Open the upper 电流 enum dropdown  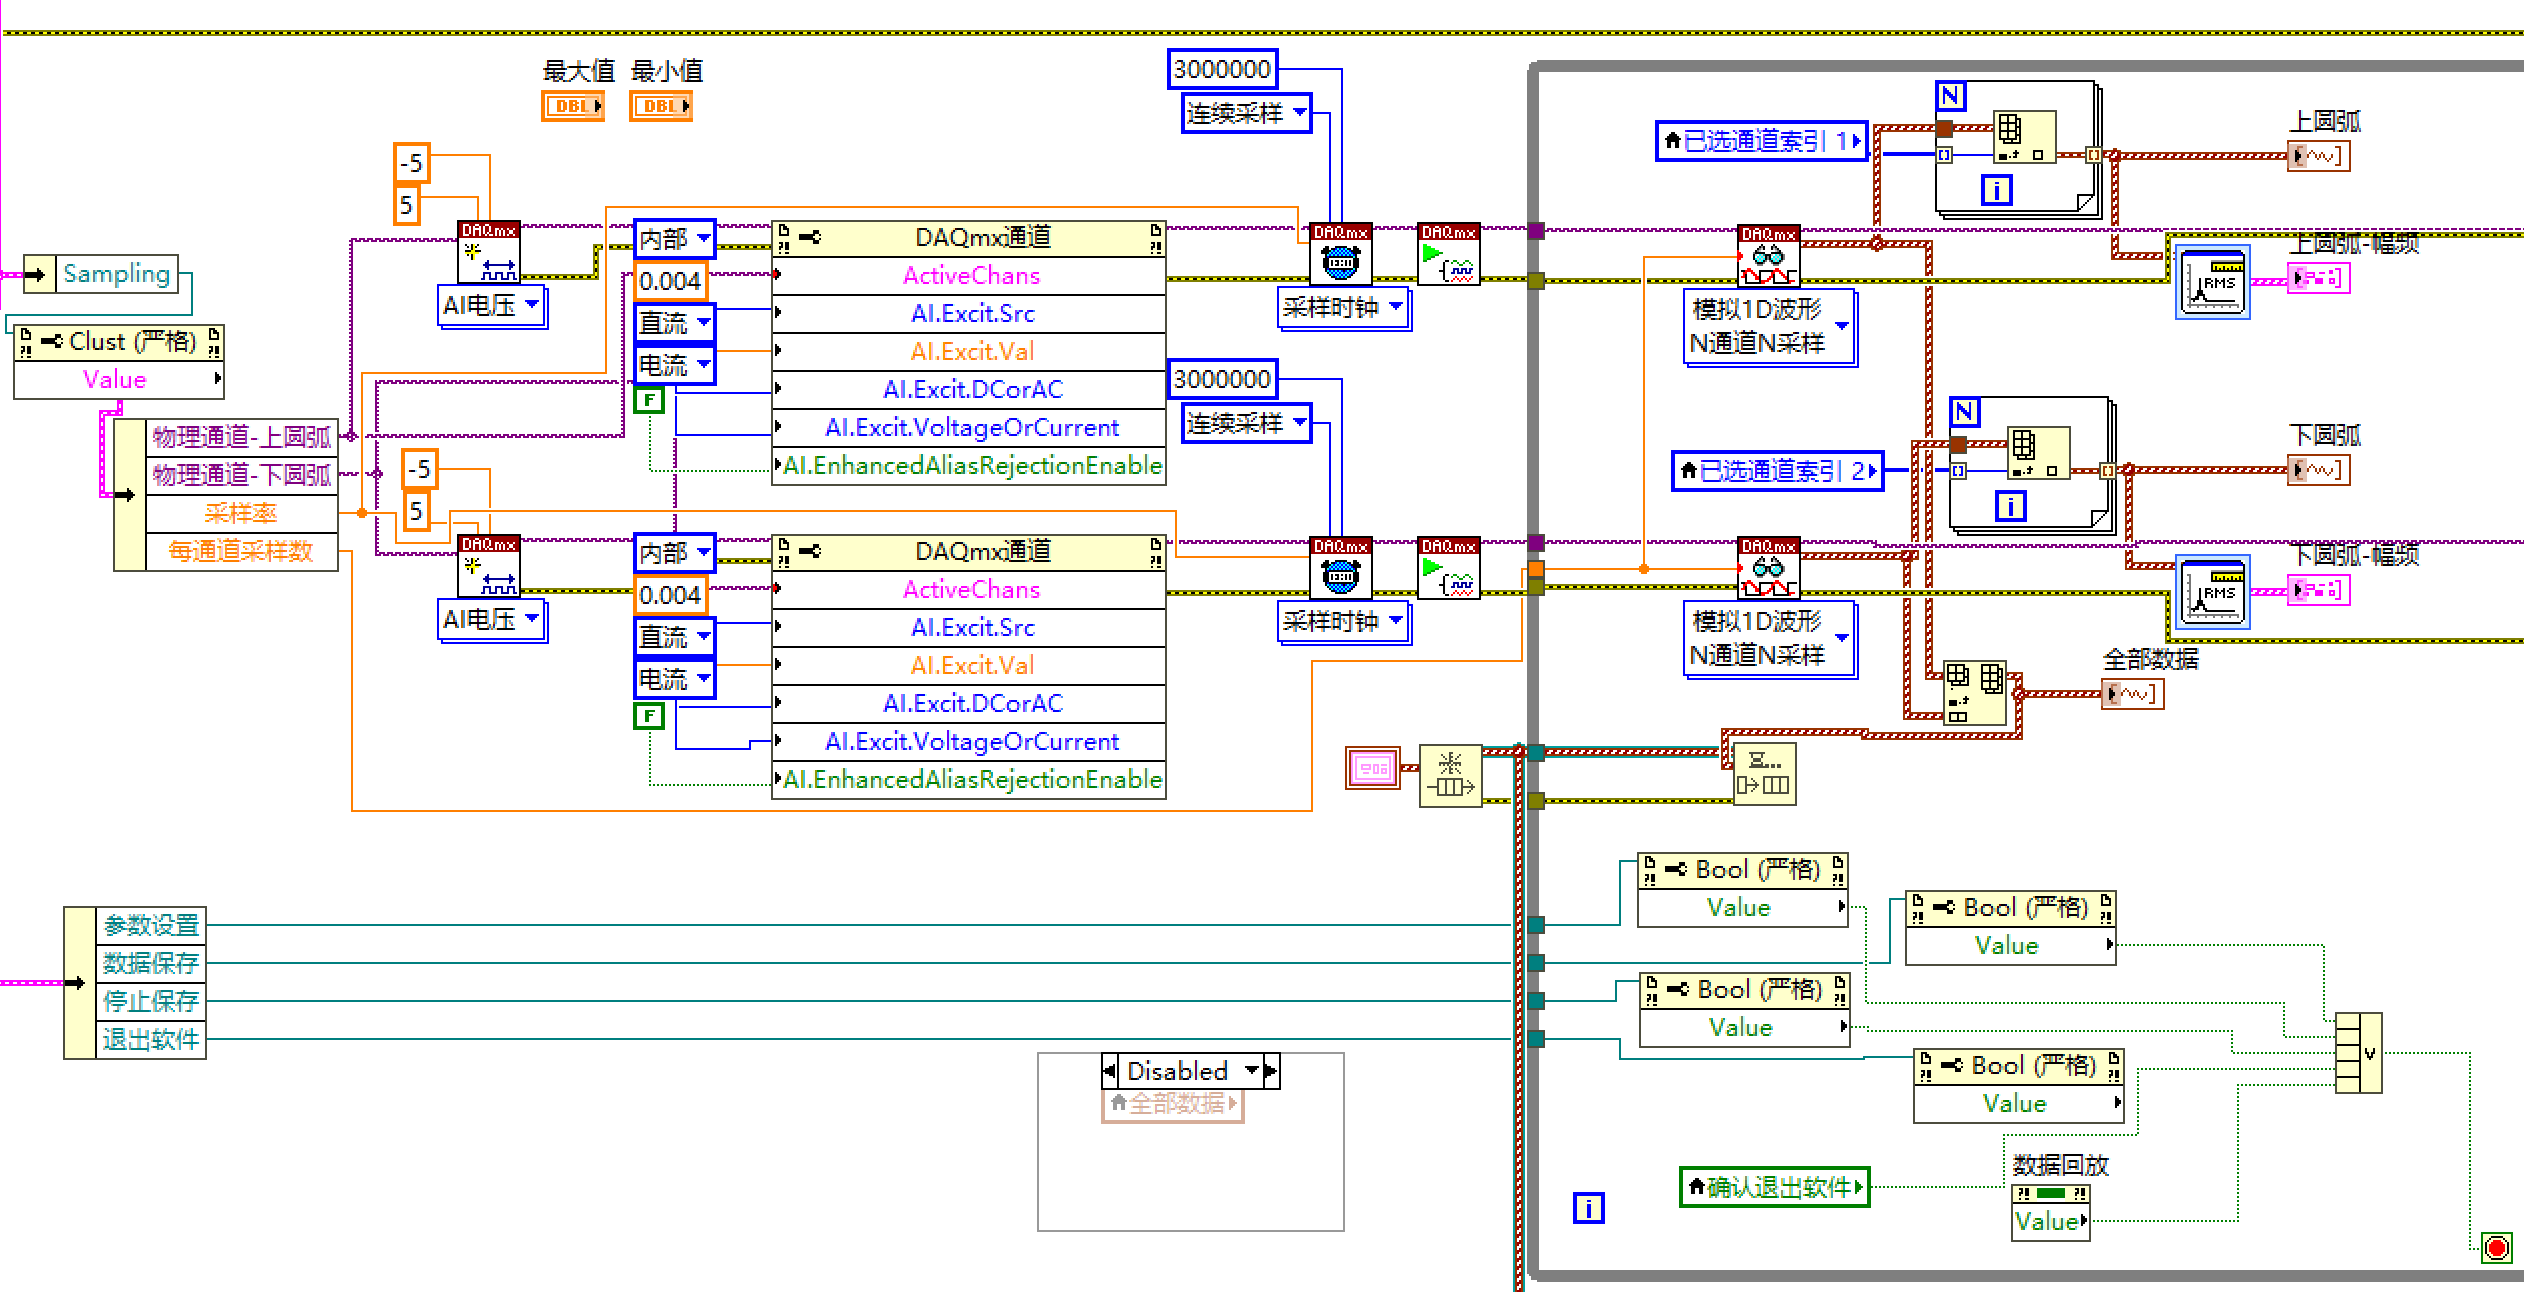click(675, 365)
